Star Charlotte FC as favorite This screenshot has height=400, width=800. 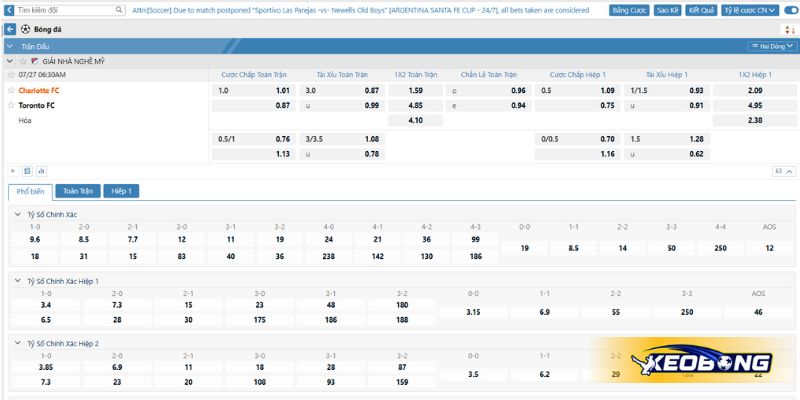coord(11,90)
